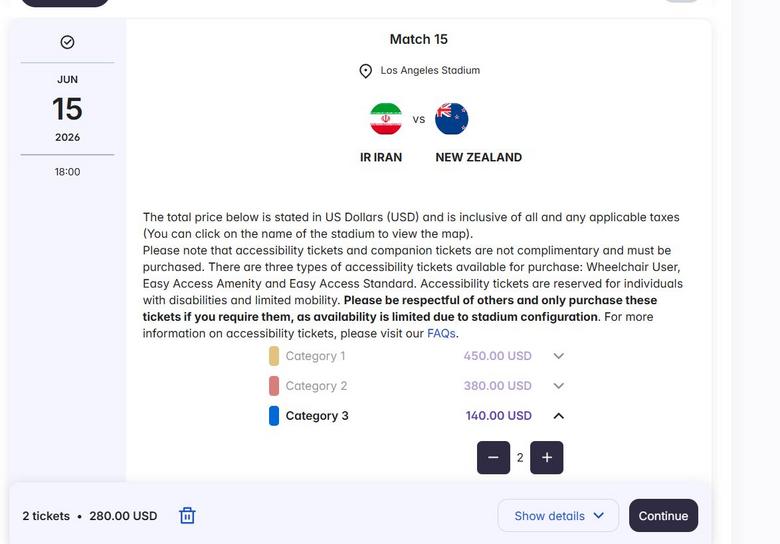Viewport: 780px width, 544px height.
Task: Click the 450.00 USD price
Action: click(497, 356)
